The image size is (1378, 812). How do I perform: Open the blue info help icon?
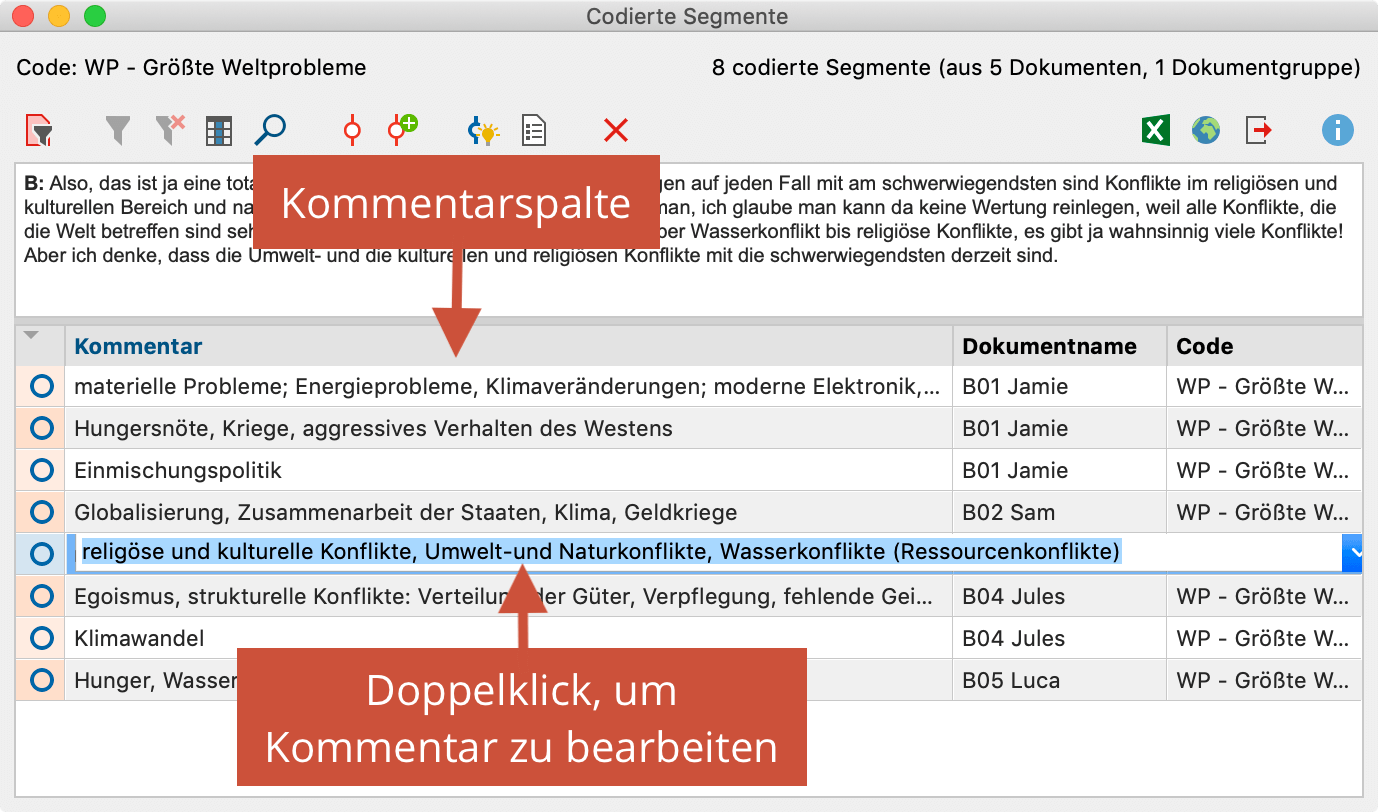[1337, 130]
